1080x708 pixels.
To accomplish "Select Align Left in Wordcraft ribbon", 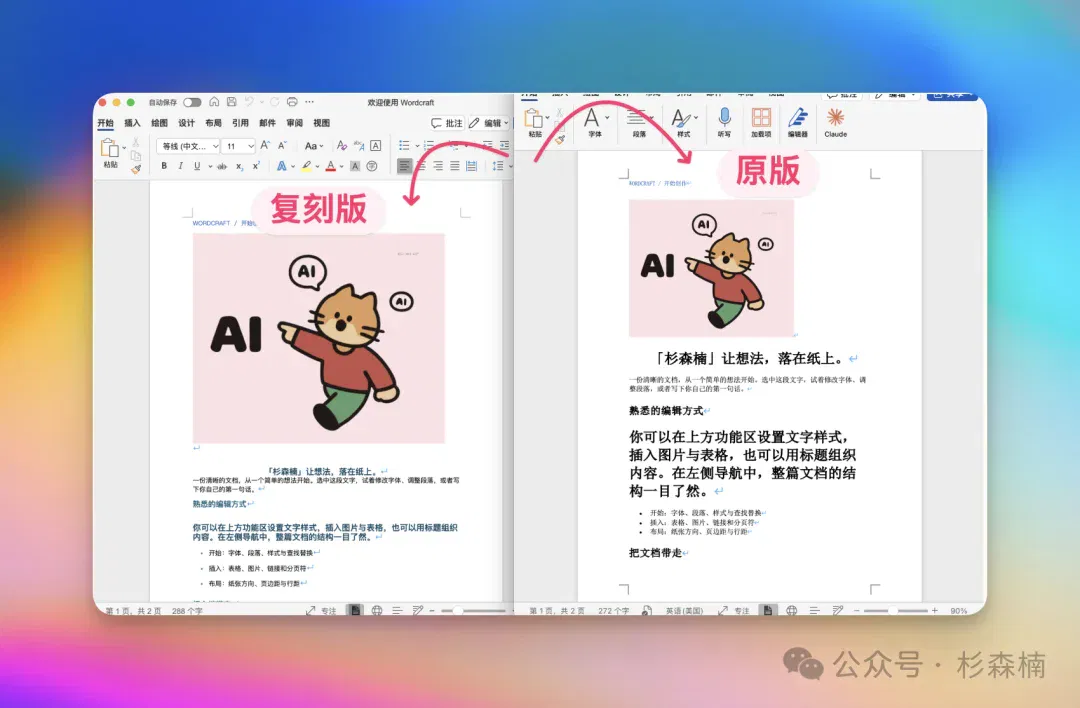I will 404,166.
